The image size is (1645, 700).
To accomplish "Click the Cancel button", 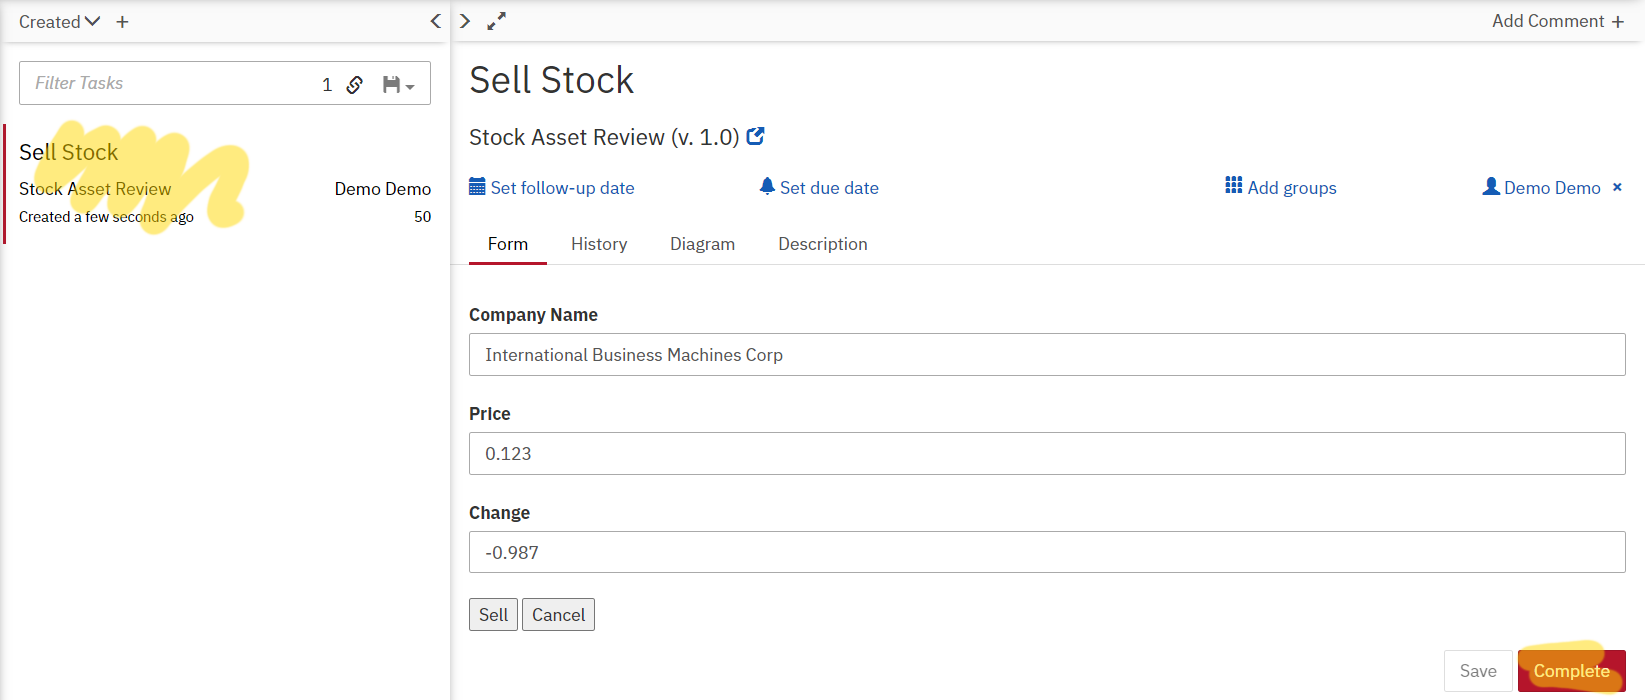I will (558, 615).
